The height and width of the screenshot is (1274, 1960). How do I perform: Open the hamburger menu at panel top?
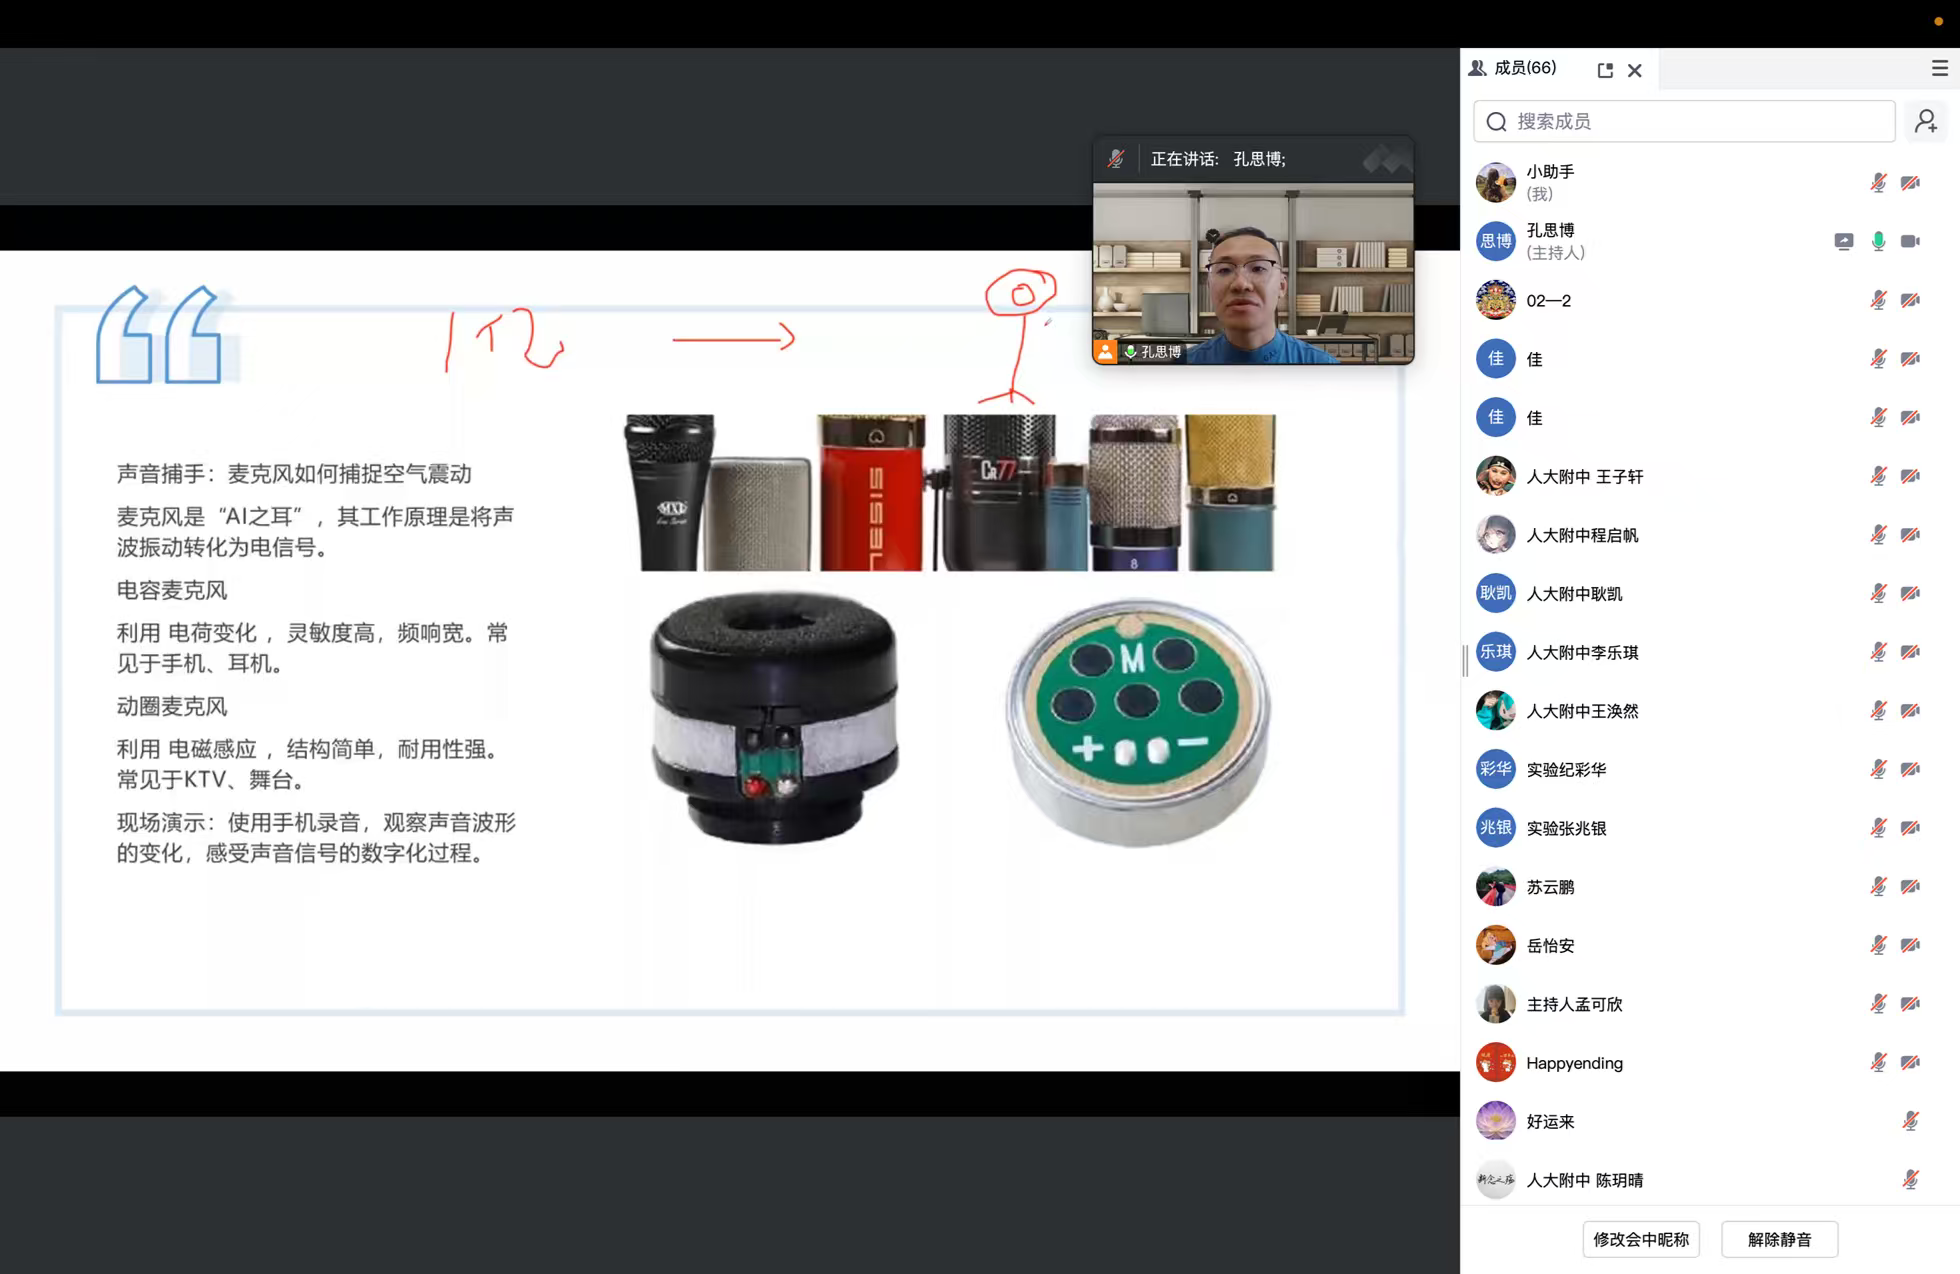coord(1939,68)
